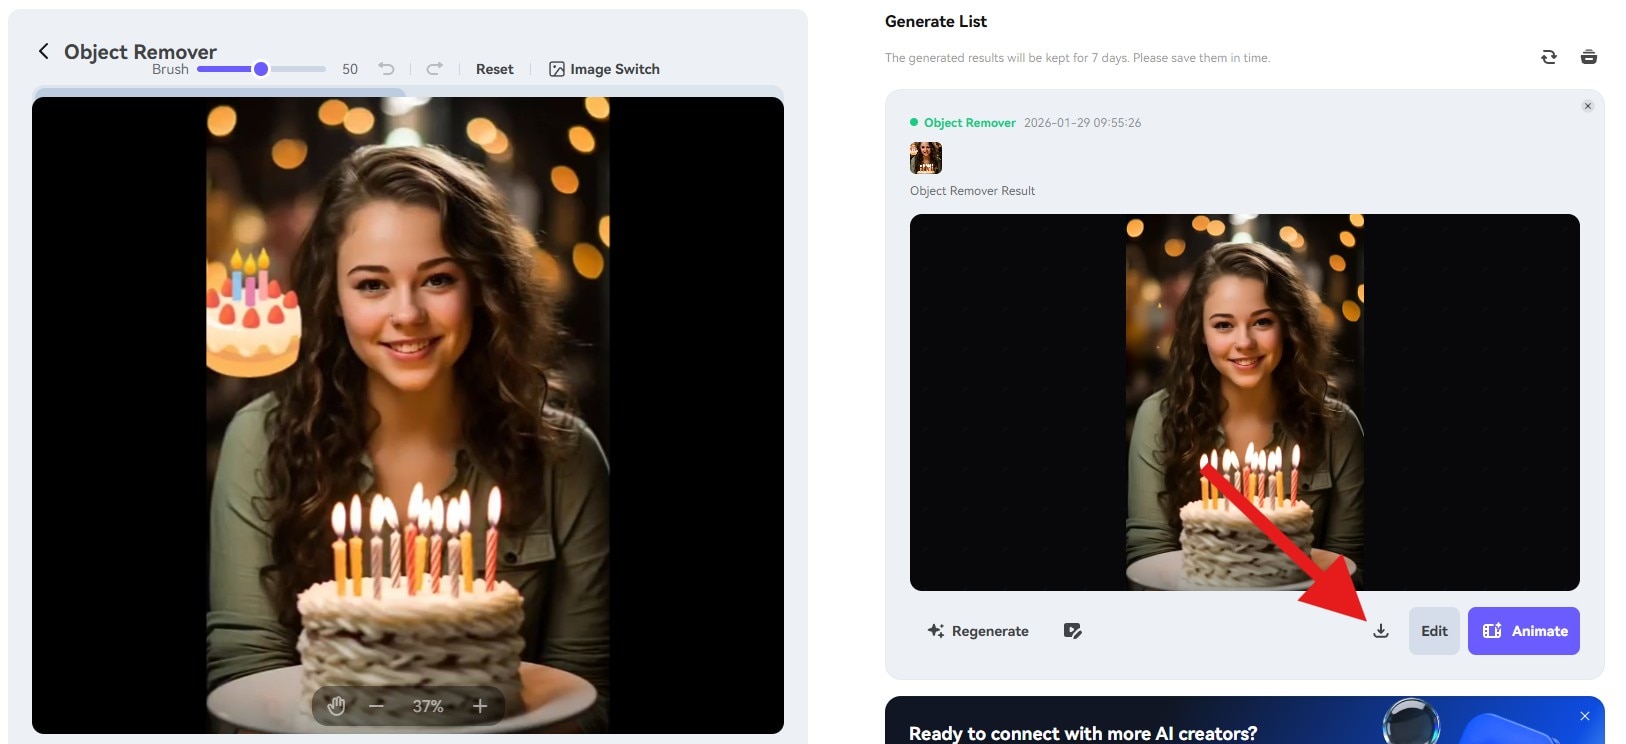Click the undo arrow icon

[386, 69]
